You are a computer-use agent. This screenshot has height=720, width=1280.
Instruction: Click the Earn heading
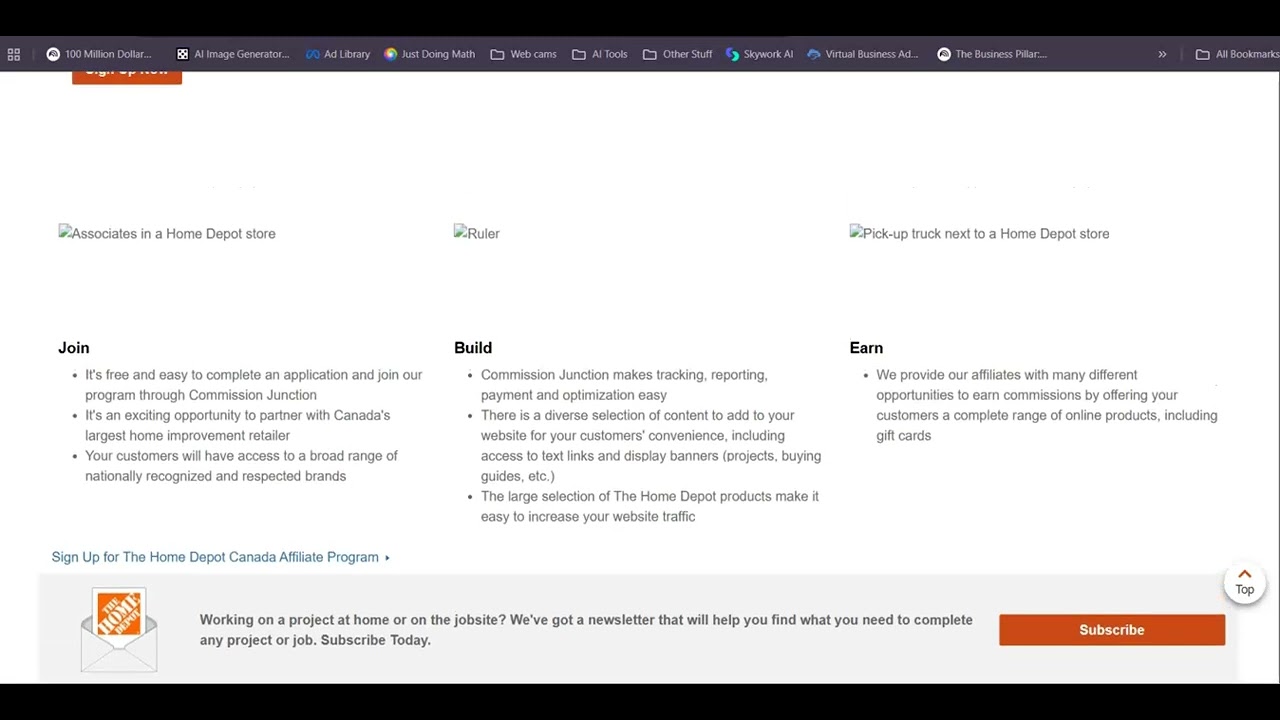click(866, 348)
